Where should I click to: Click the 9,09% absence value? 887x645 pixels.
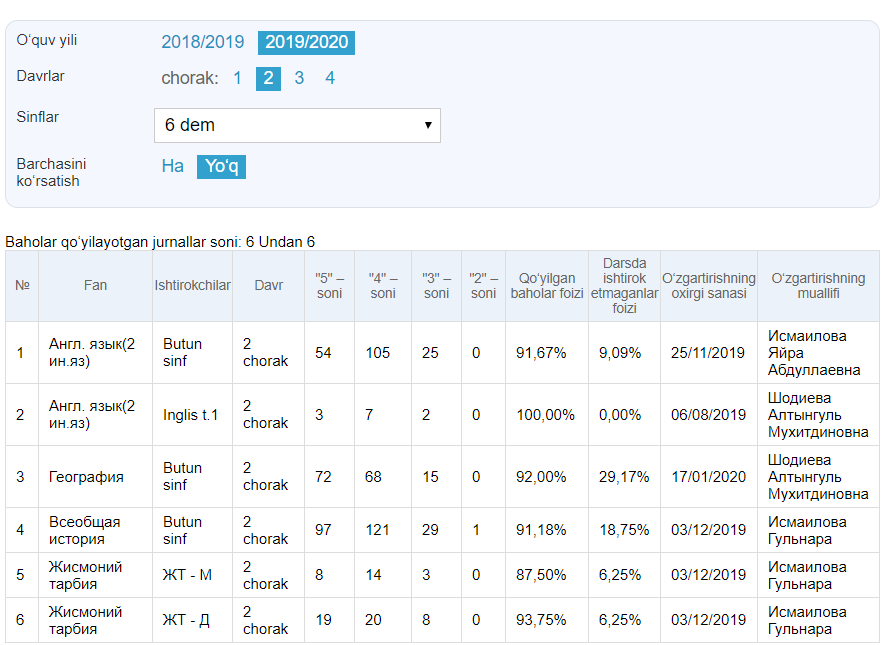(620, 353)
